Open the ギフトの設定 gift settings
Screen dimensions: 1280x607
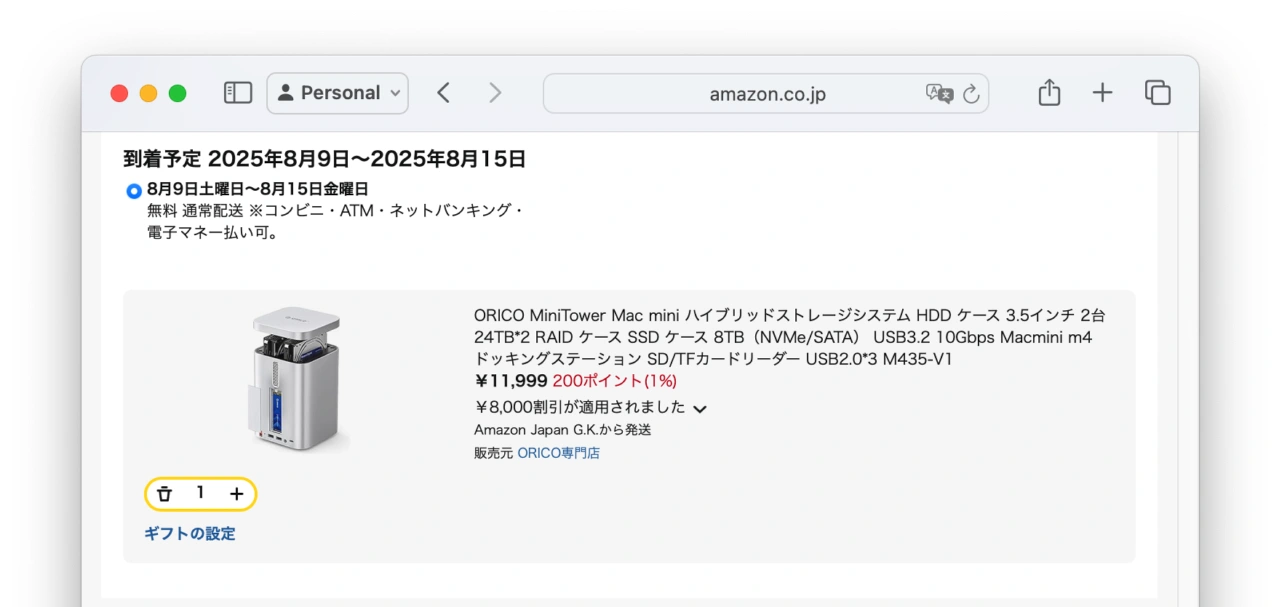pos(190,534)
